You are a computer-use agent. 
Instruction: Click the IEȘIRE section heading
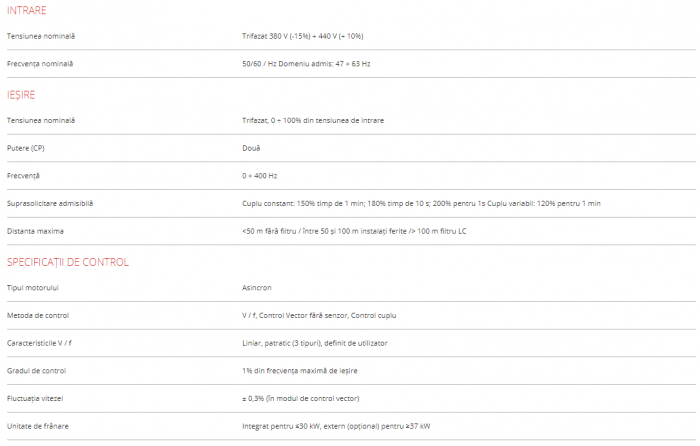pos(21,94)
